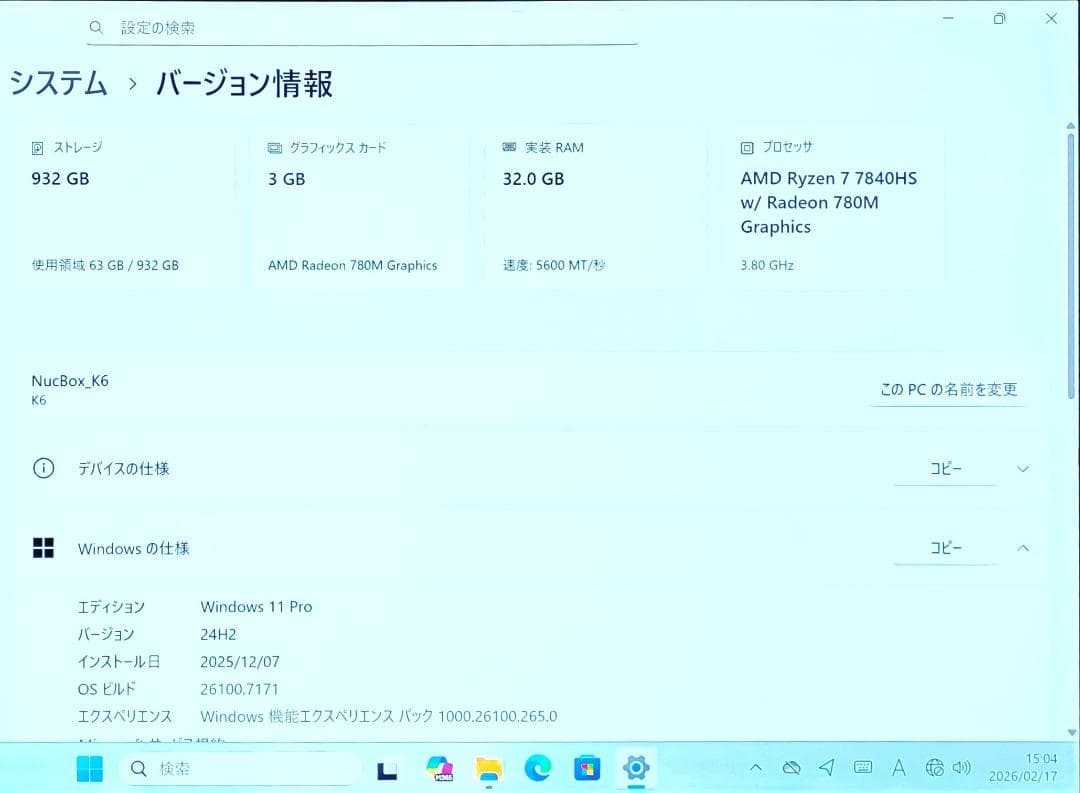Viewport: 1080px width, 793px height.
Task: Click the volume speaker tray icon
Action: (x=962, y=767)
